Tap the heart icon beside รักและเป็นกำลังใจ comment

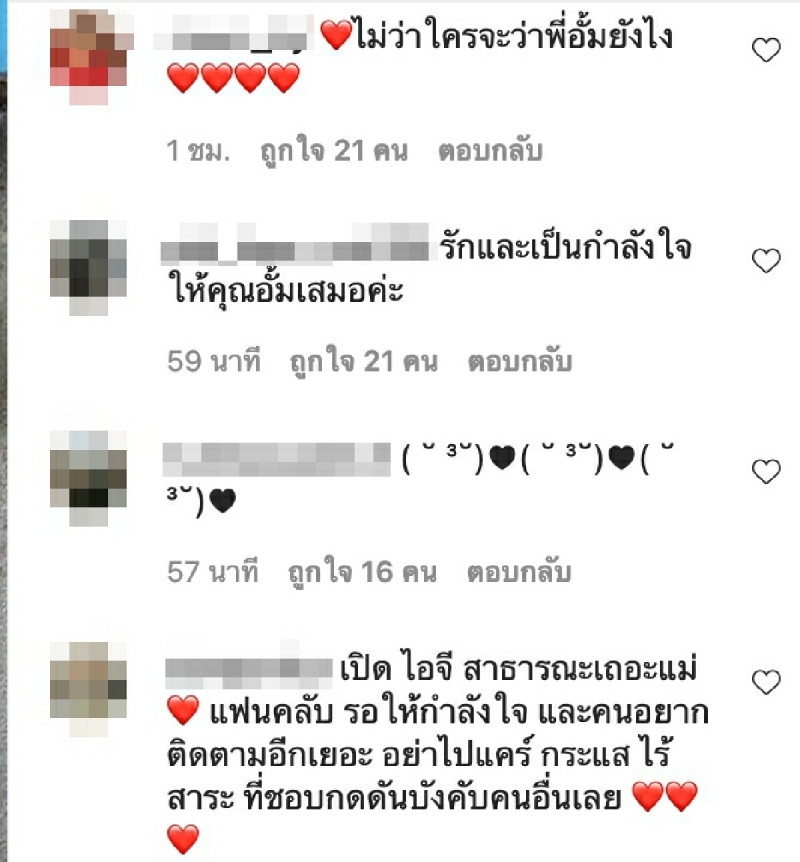766,261
